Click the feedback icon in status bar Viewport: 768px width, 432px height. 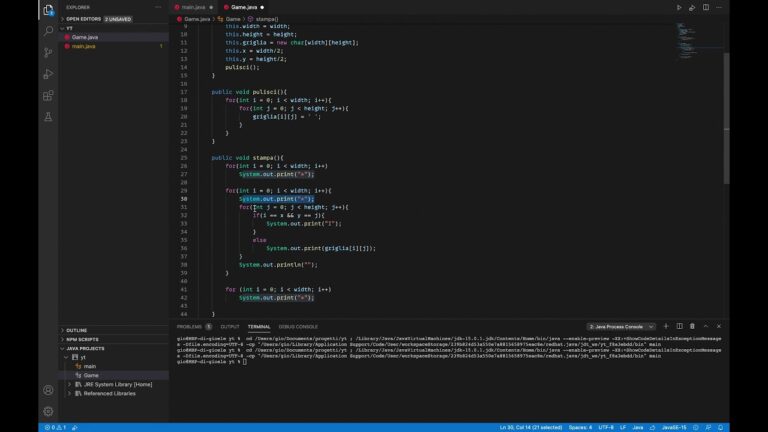pos(708,428)
